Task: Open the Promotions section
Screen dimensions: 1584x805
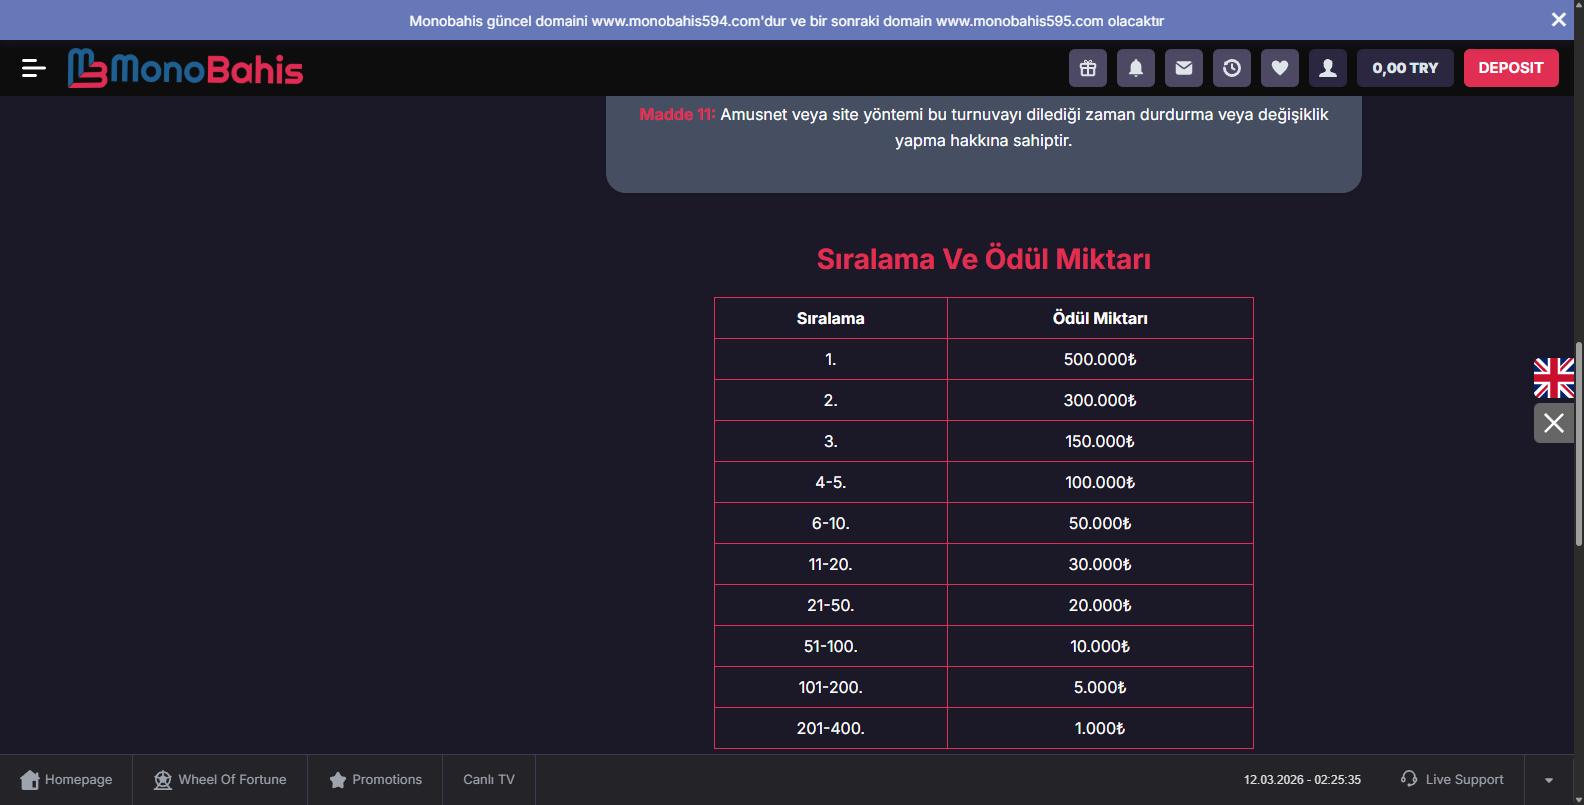Action: pos(376,780)
